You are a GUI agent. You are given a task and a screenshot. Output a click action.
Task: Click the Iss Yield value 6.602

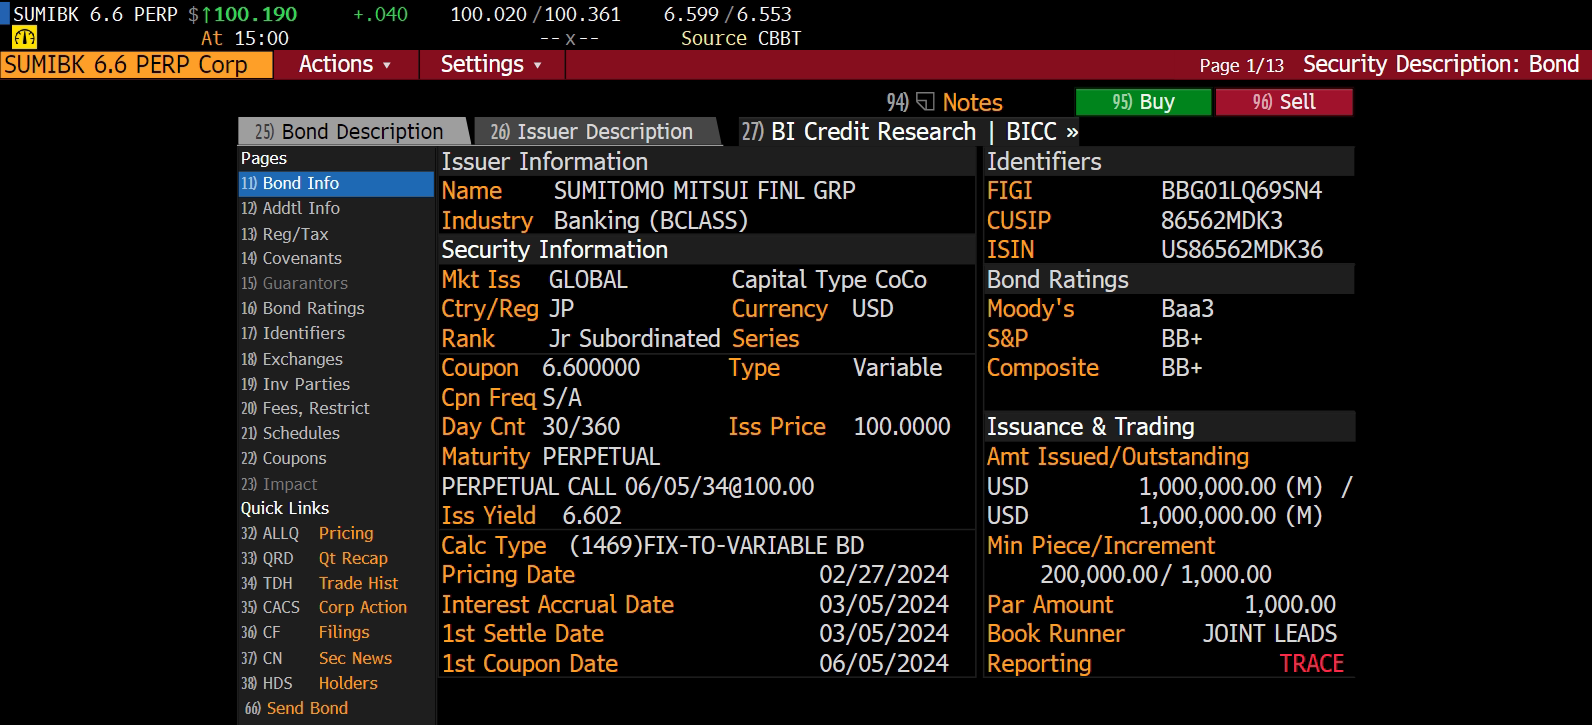[x=592, y=516]
